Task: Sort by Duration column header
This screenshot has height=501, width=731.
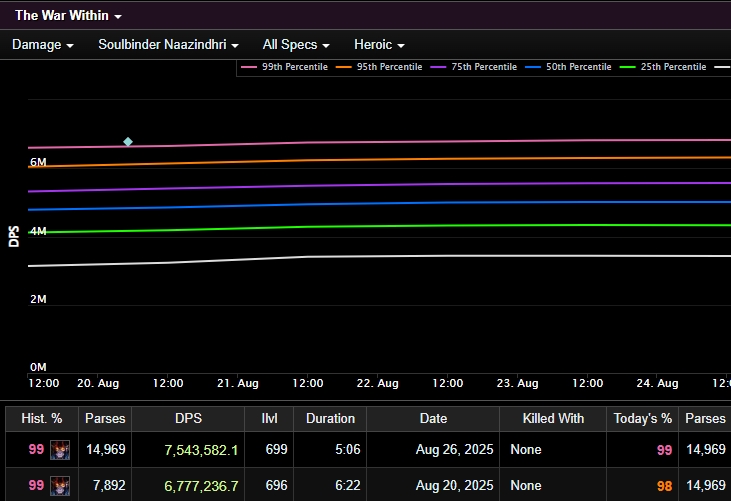Action: tap(330, 419)
